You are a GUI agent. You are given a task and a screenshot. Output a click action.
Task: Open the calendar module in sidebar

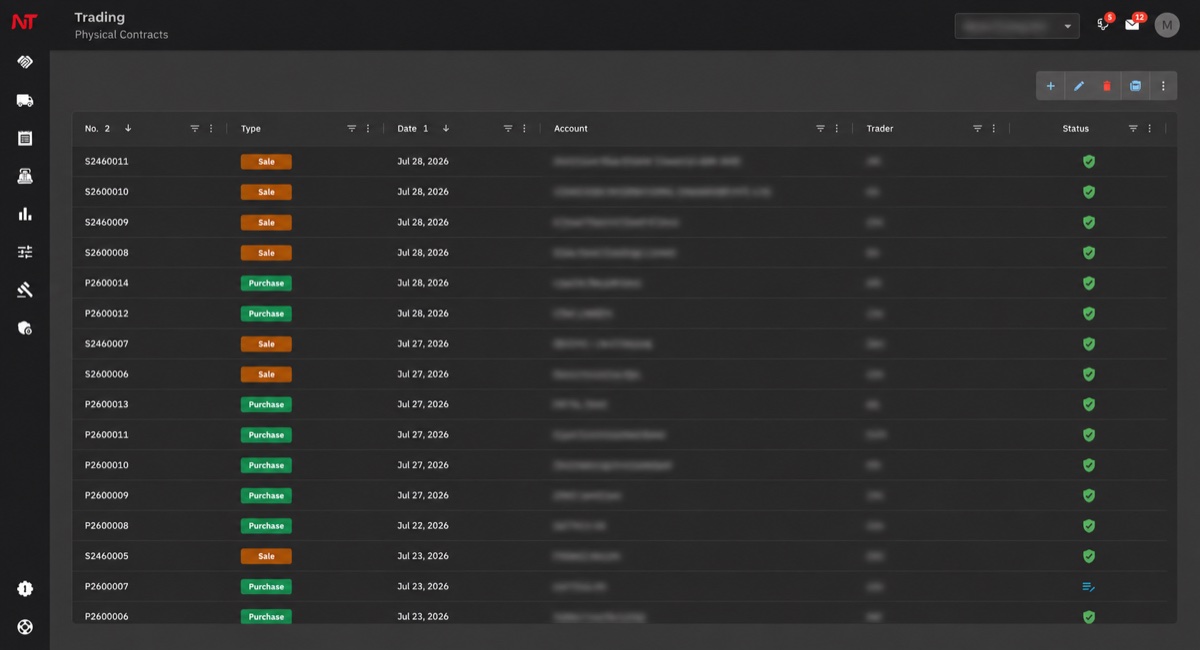tap(25, 138)
